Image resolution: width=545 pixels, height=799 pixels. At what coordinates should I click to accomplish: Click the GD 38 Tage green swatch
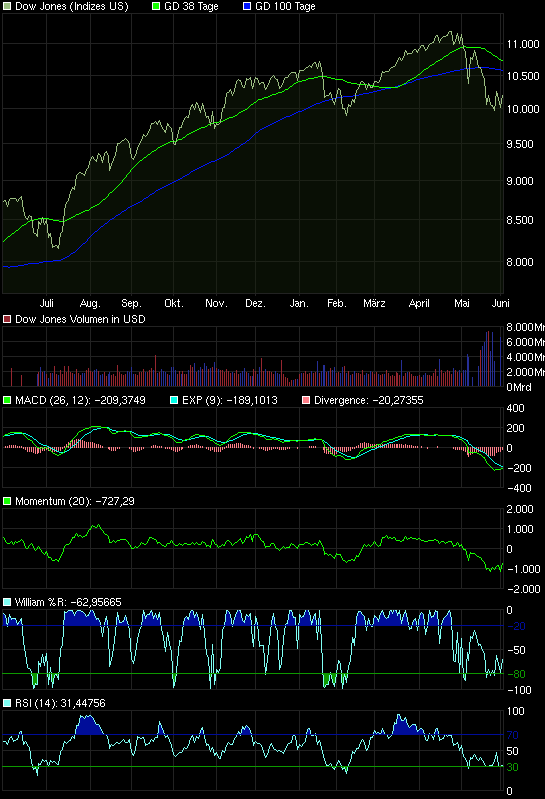(x=156, y=7)
